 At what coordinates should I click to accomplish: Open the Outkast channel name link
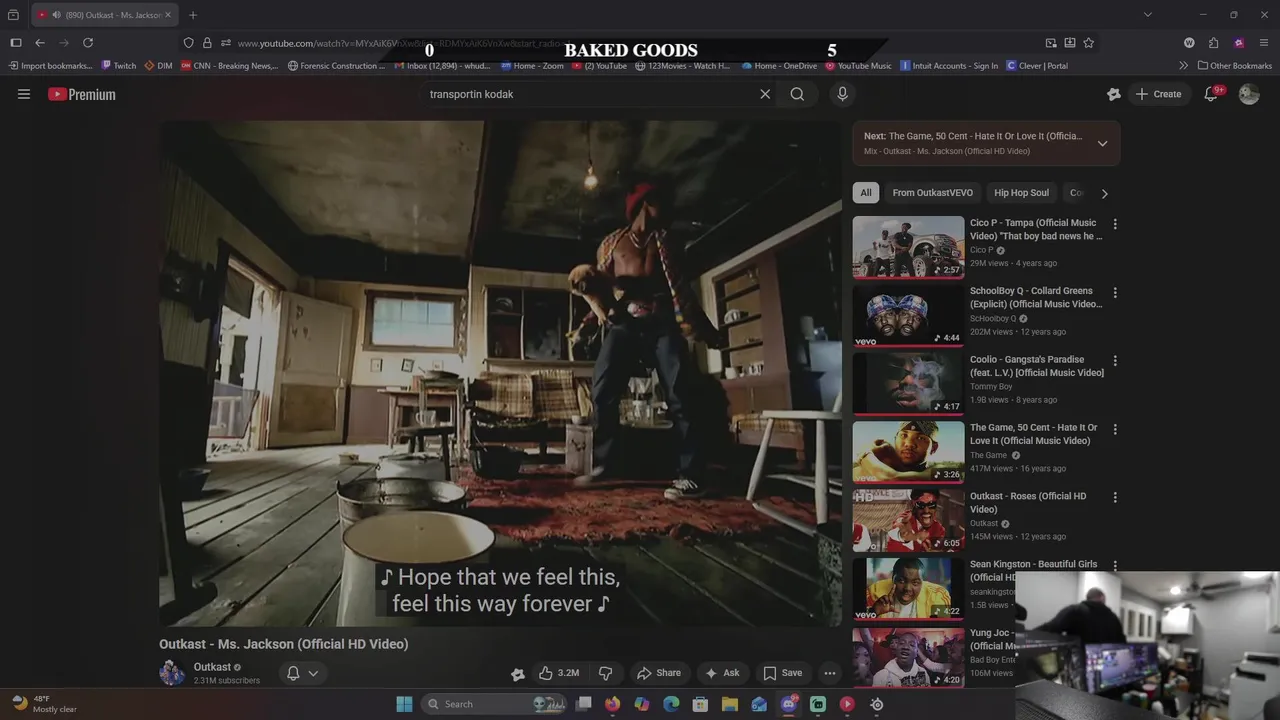pos(212,667)
